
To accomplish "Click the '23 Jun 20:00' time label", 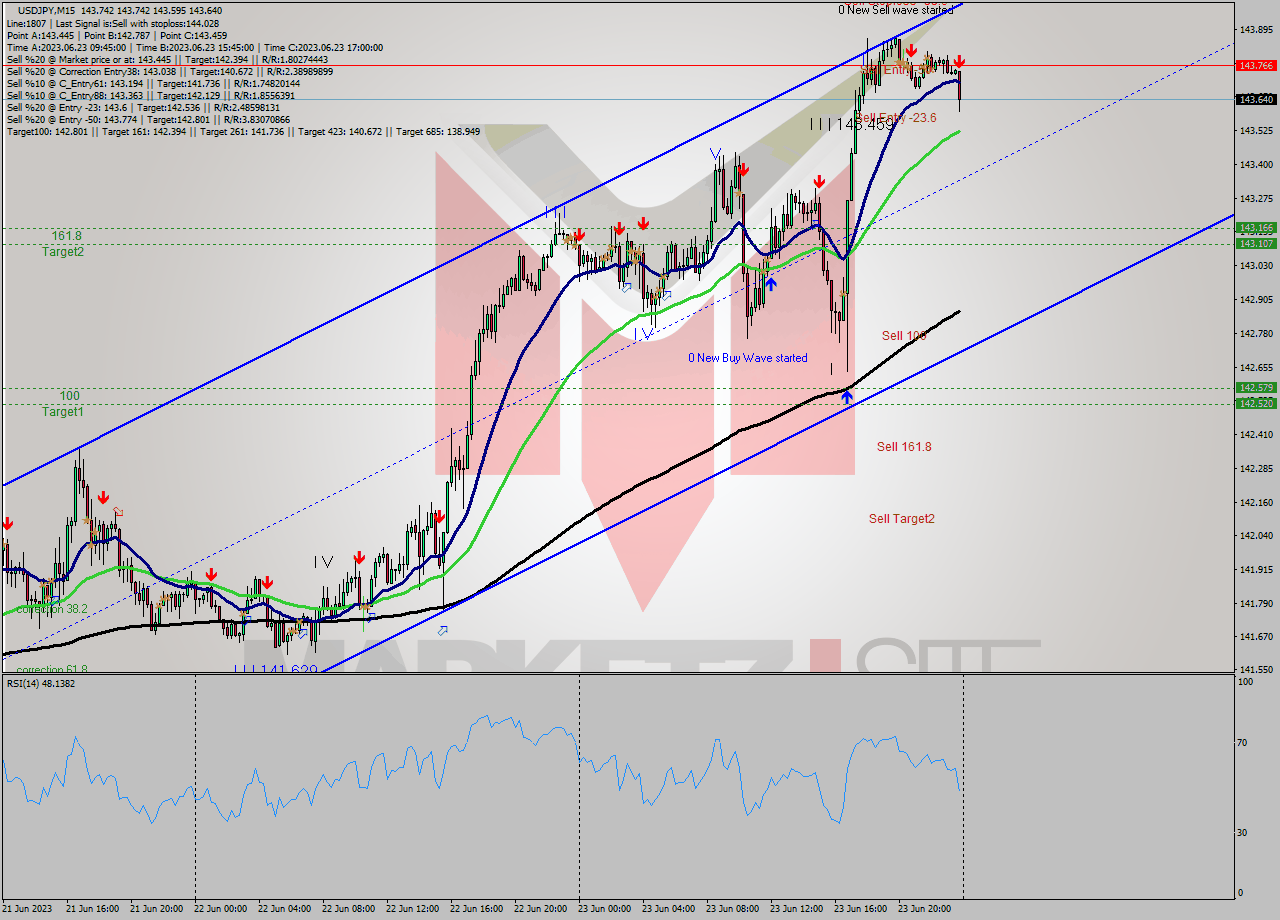I will (x=924, y=909).
